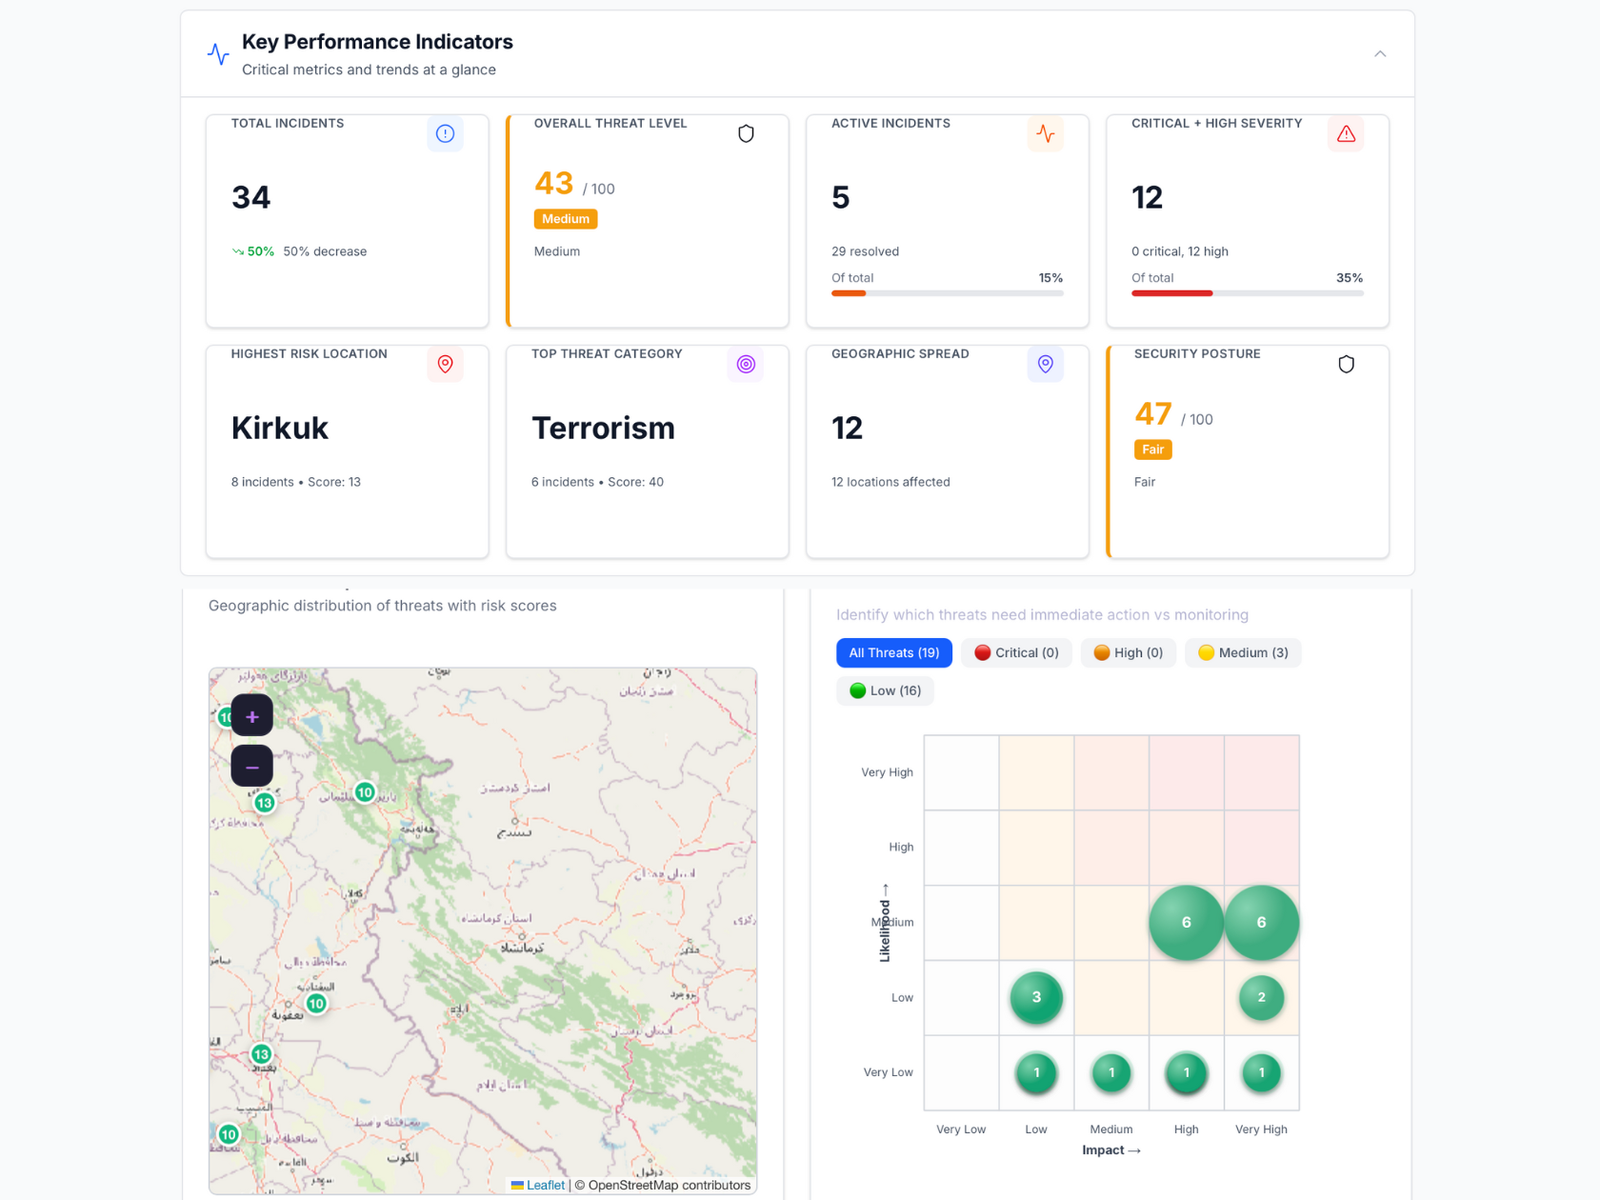This screenshot has width=1600, height=1200.
Task: Select the green marker labeled 13 near Kirkuk
Action: (265, 802)
